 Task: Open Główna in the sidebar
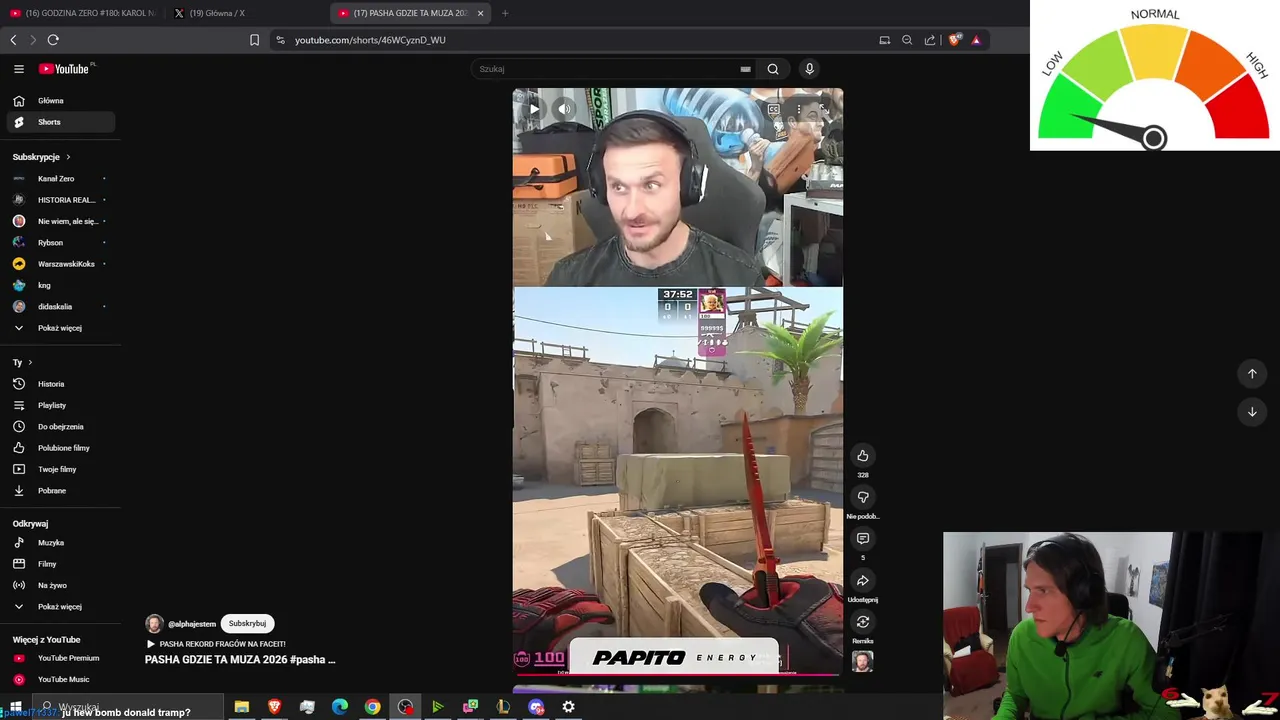(61, 101)
